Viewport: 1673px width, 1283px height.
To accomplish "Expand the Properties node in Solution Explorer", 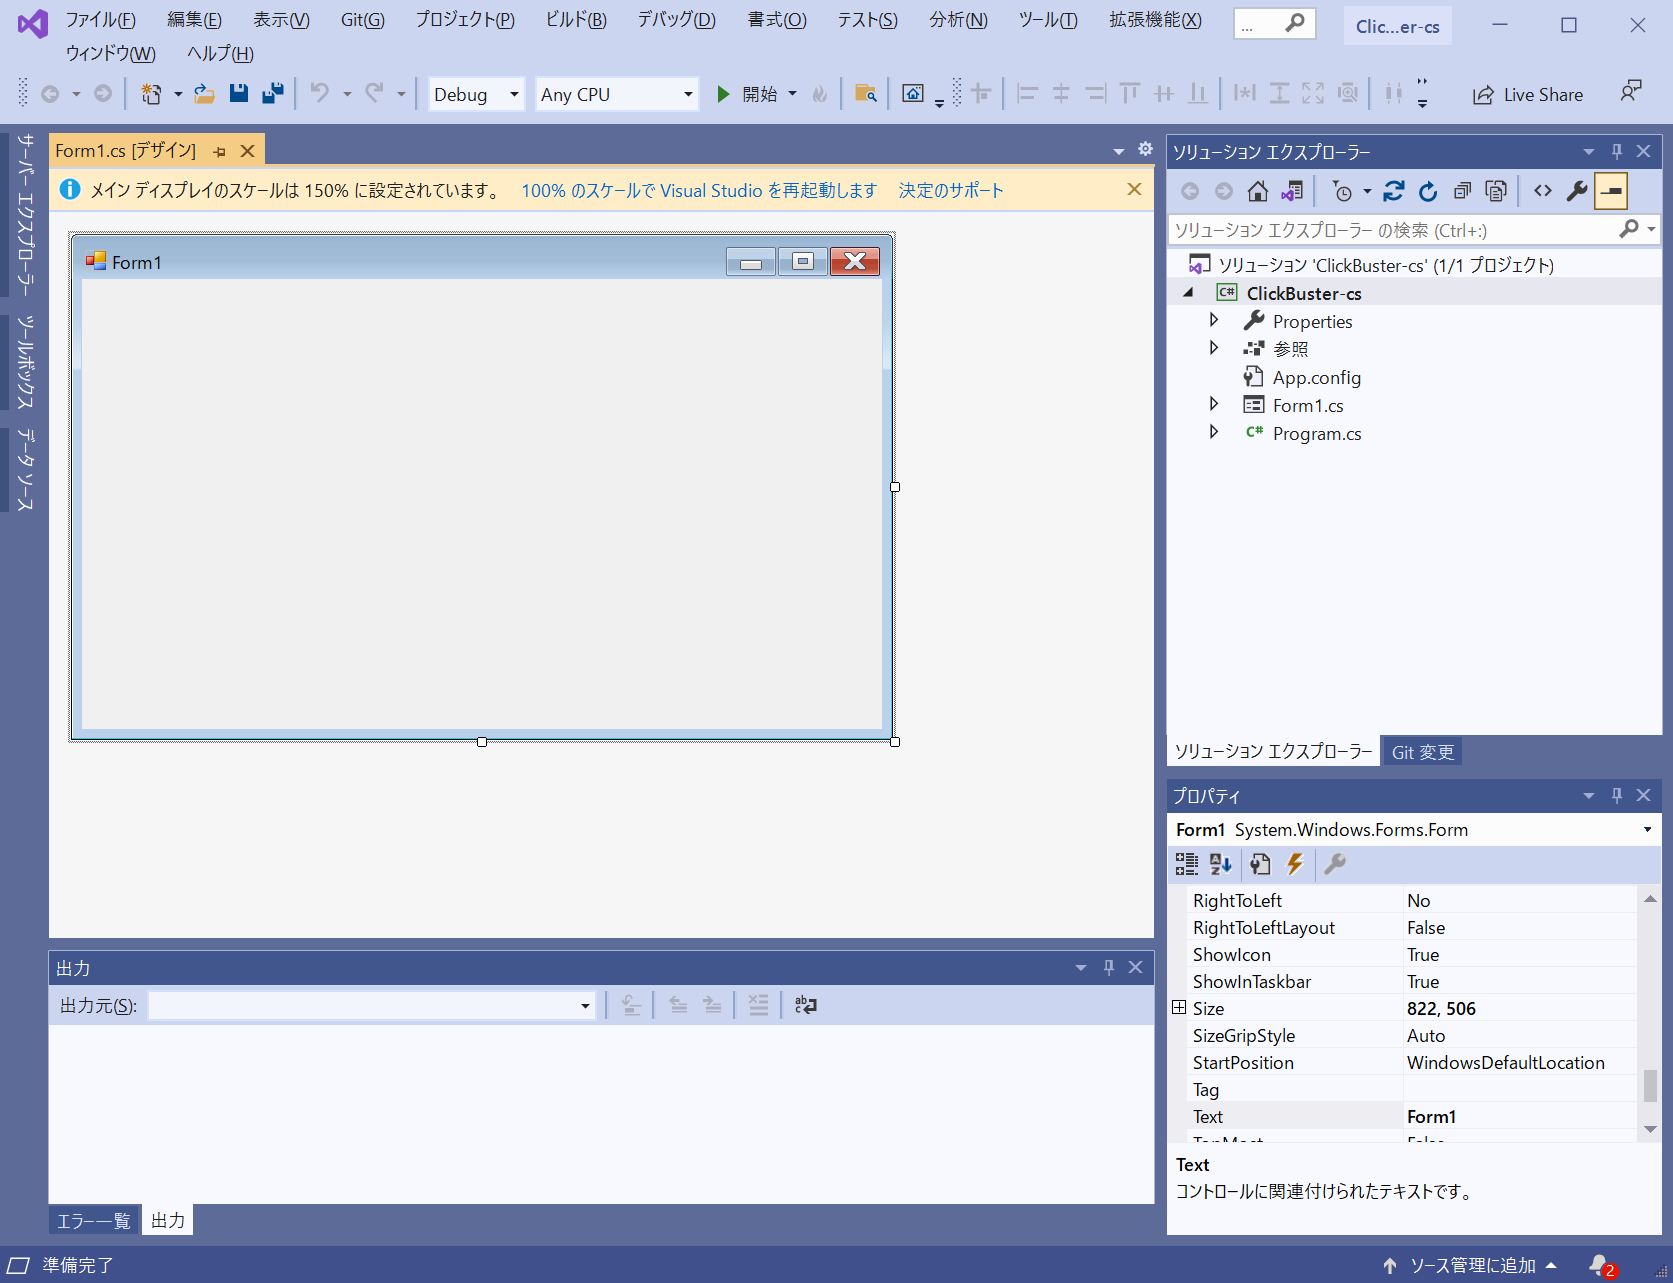I will [1214, 320].
